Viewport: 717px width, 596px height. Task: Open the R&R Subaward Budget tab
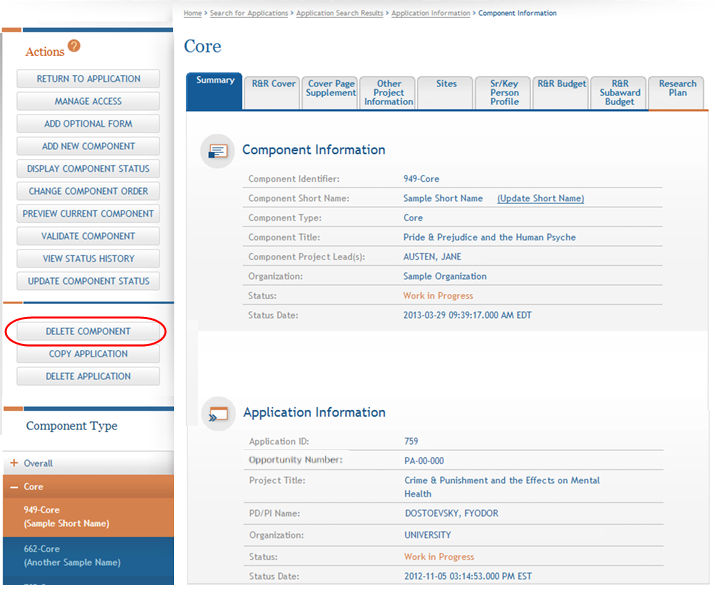[x=619, y=93]
